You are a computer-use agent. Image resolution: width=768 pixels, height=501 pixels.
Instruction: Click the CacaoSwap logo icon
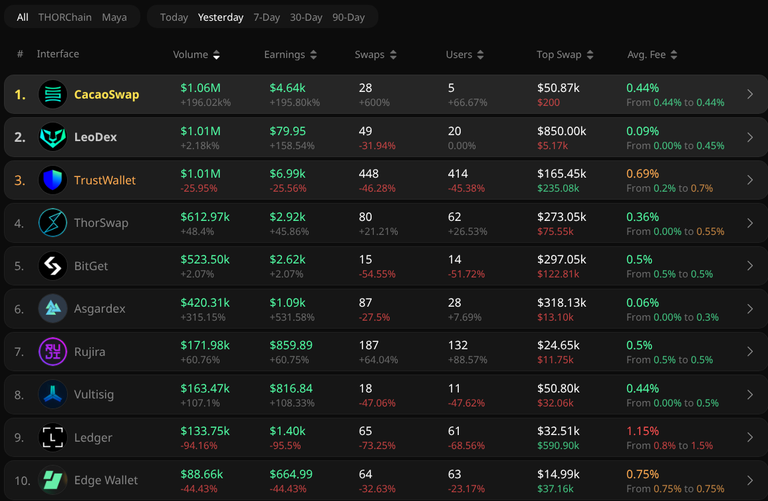[53, 94]
